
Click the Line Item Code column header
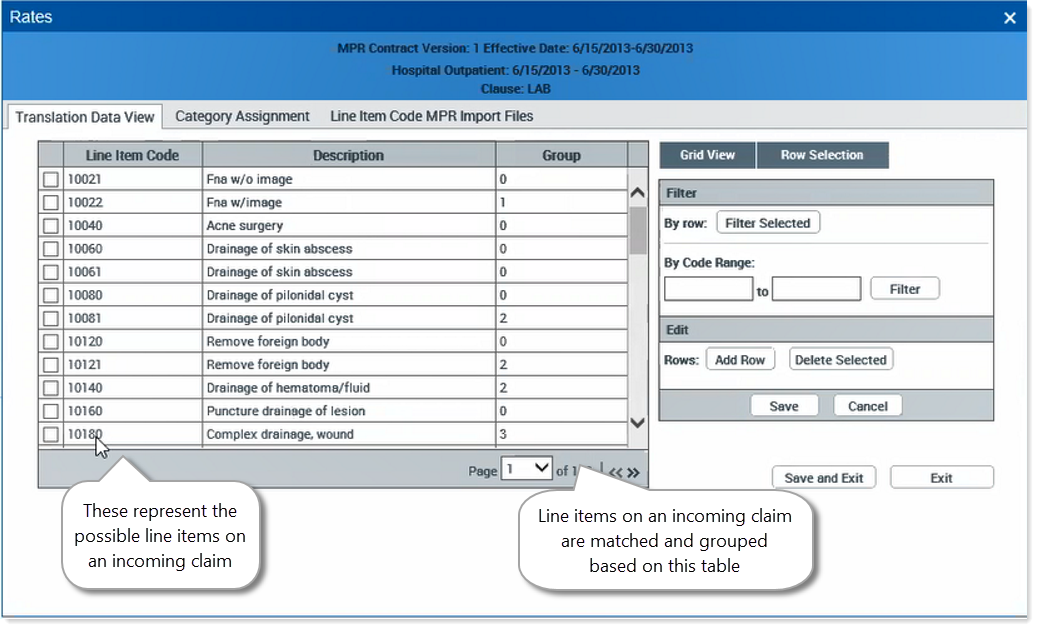(x=132, y=155)
